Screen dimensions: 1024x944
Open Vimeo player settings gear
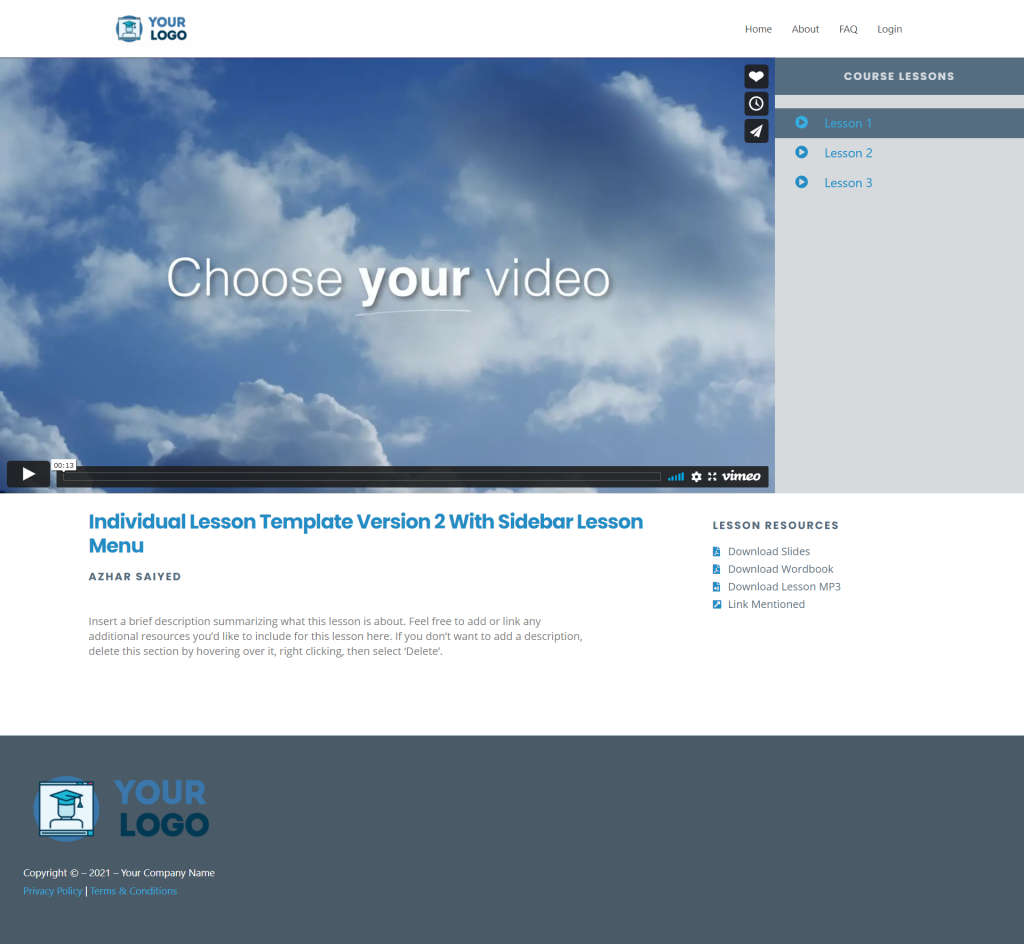(x=696, y=477)
